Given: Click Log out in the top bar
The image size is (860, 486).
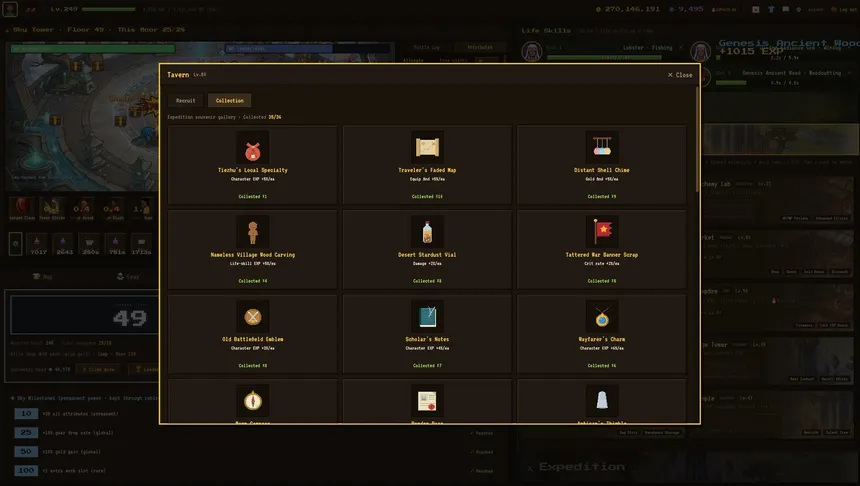Looking at the screenshot, I should coord(845,9).
